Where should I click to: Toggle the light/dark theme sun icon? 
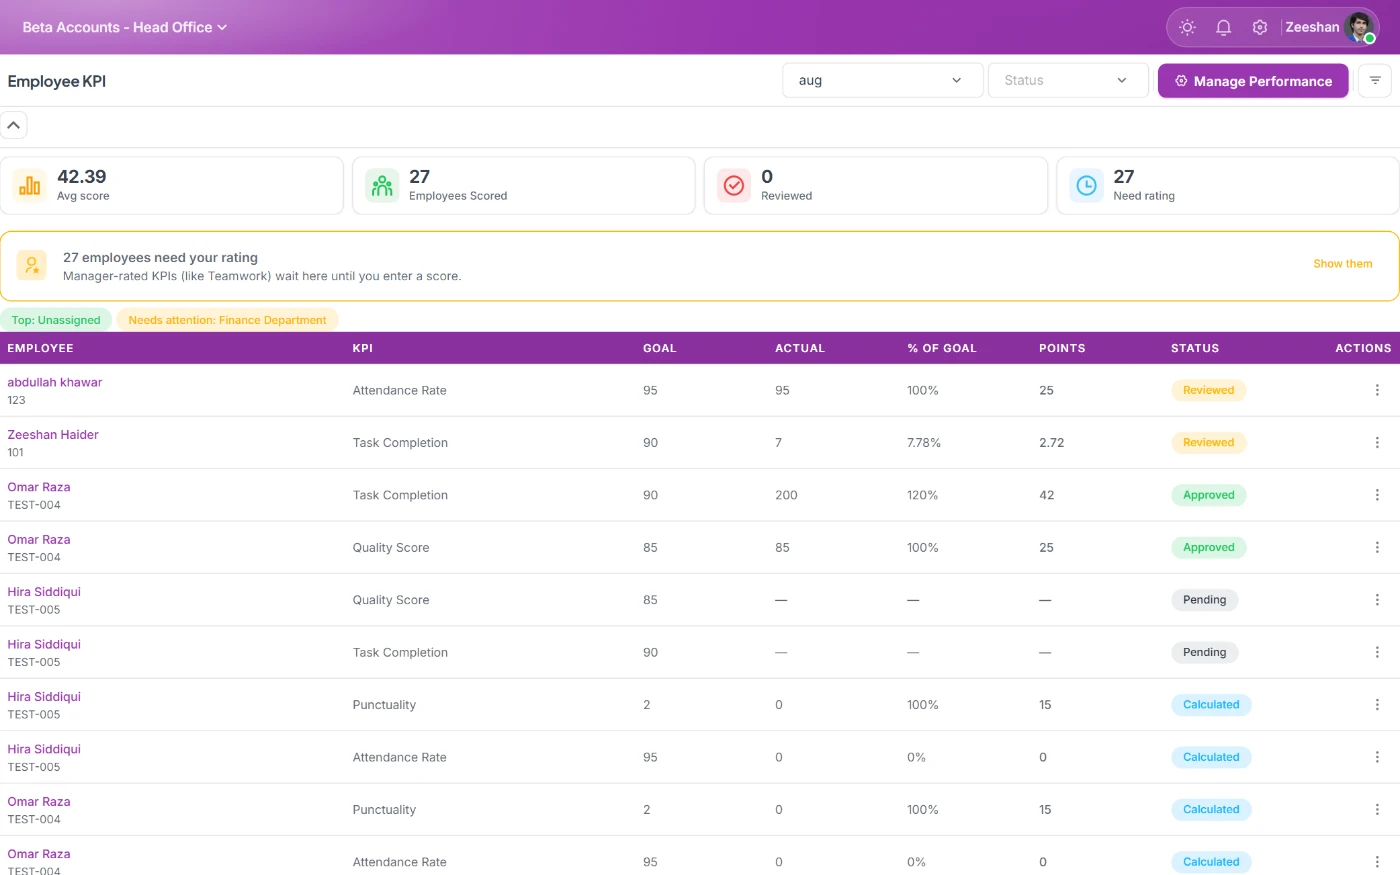tap(1187, 27)
